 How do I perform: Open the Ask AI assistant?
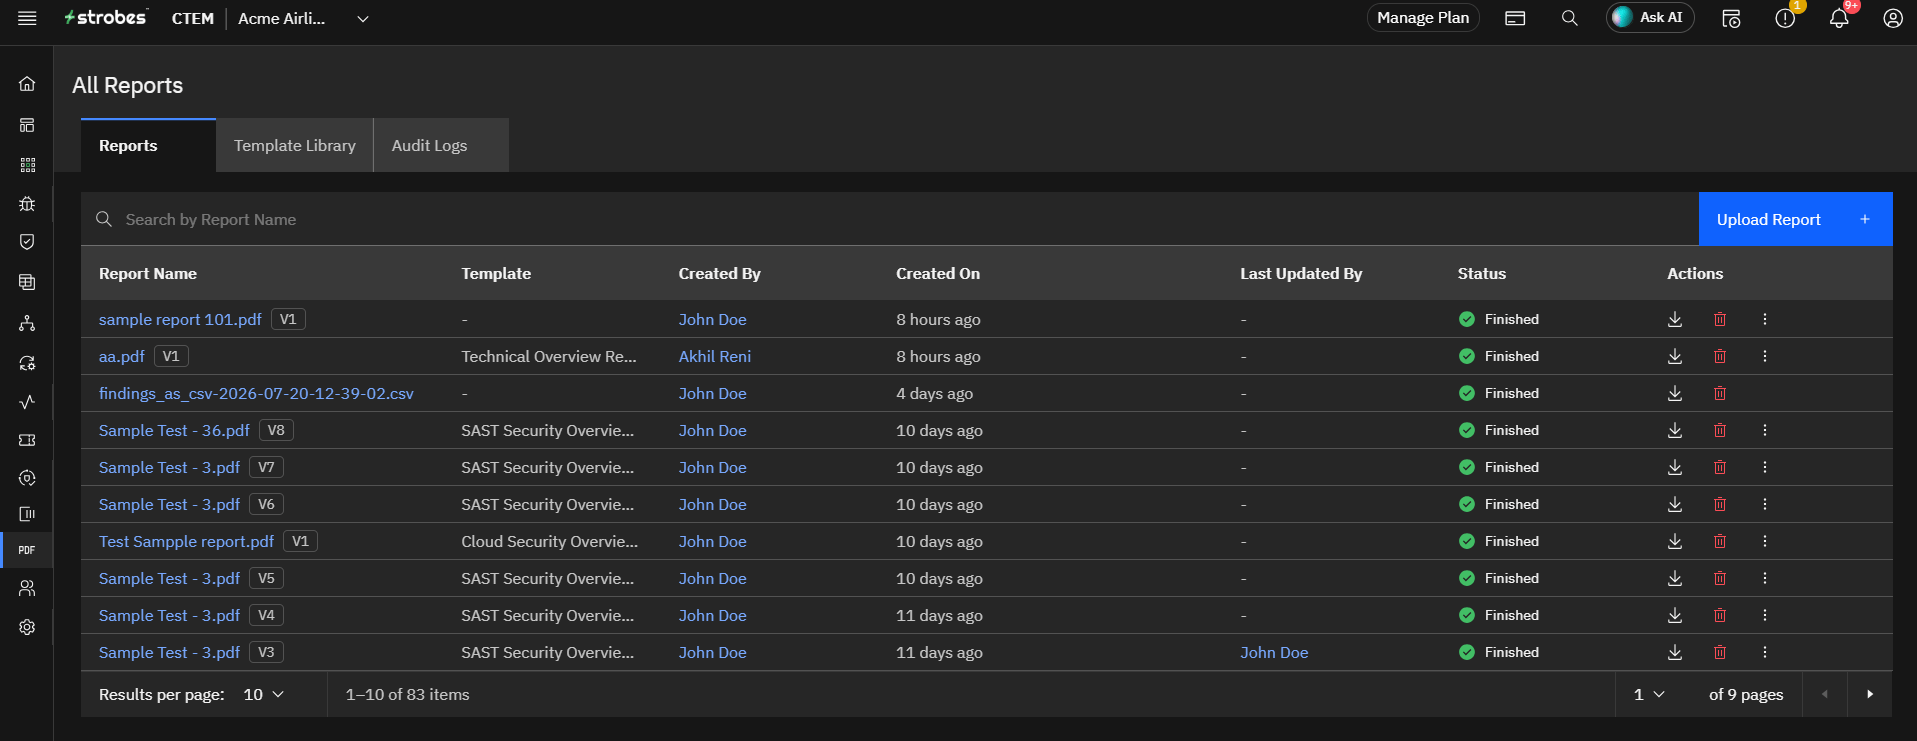[1650, 18]
